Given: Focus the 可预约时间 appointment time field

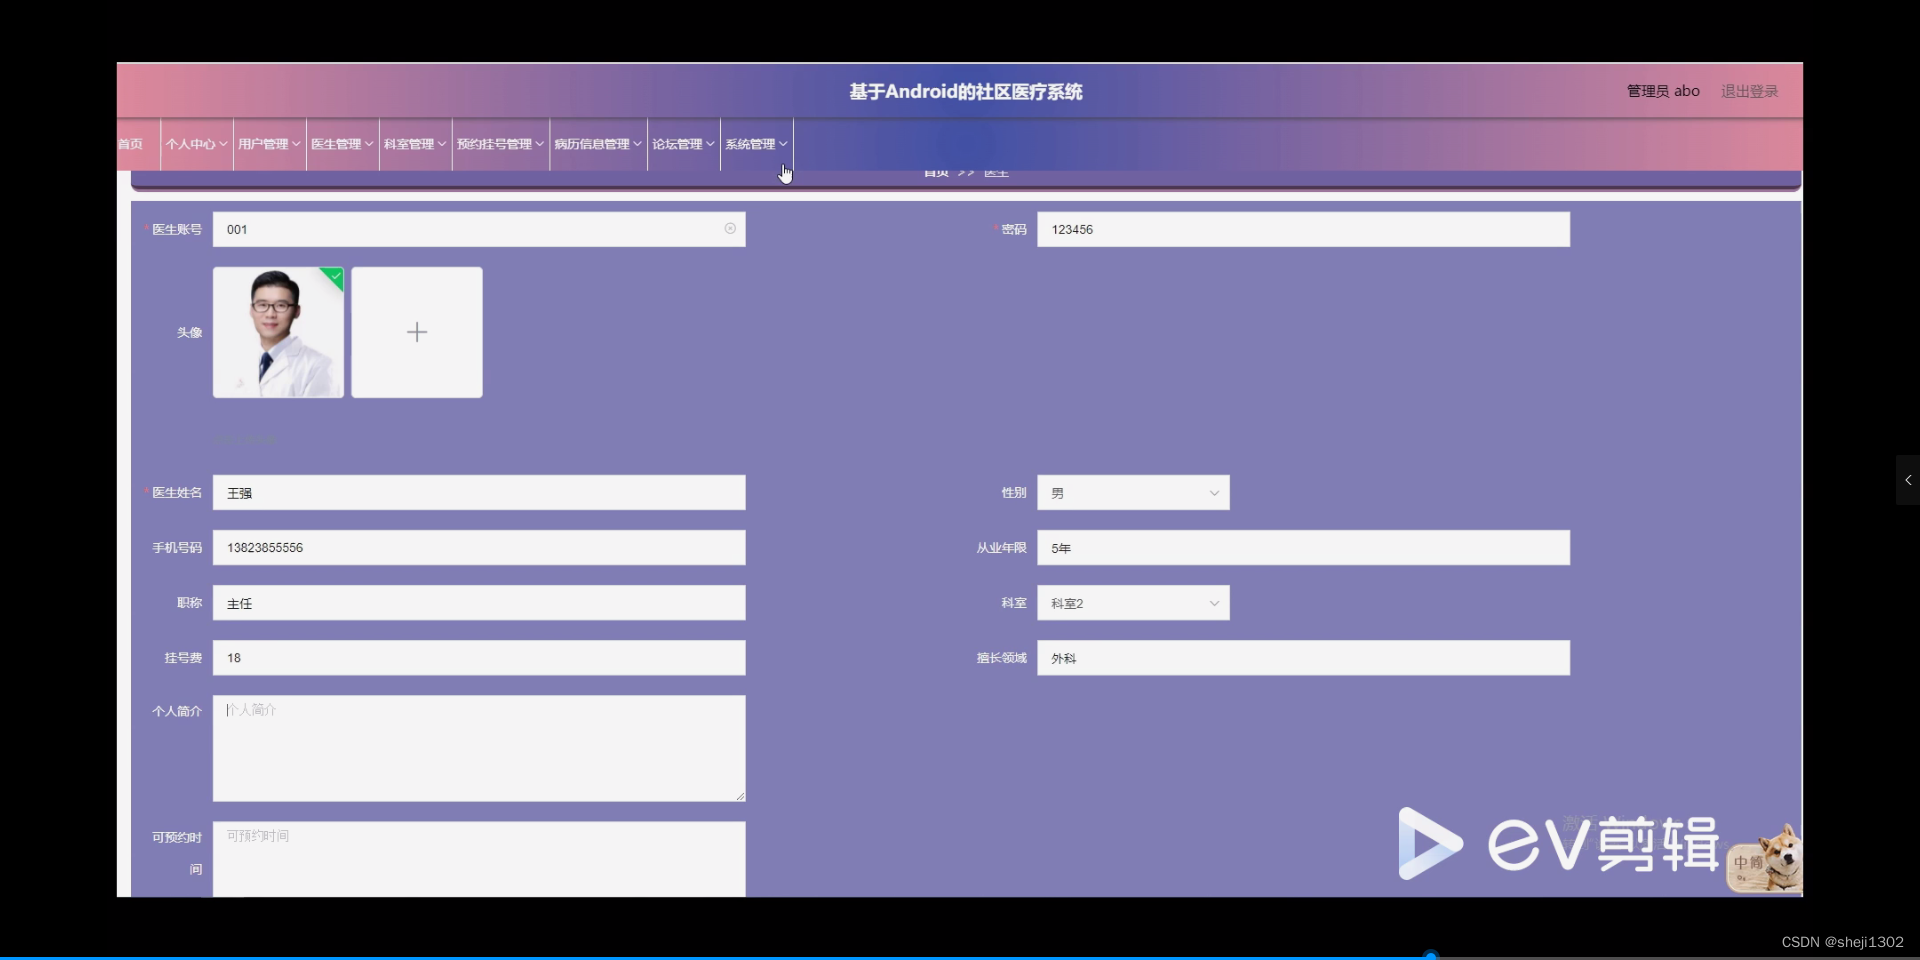Looking at the screenshot, I should (479, 858).
